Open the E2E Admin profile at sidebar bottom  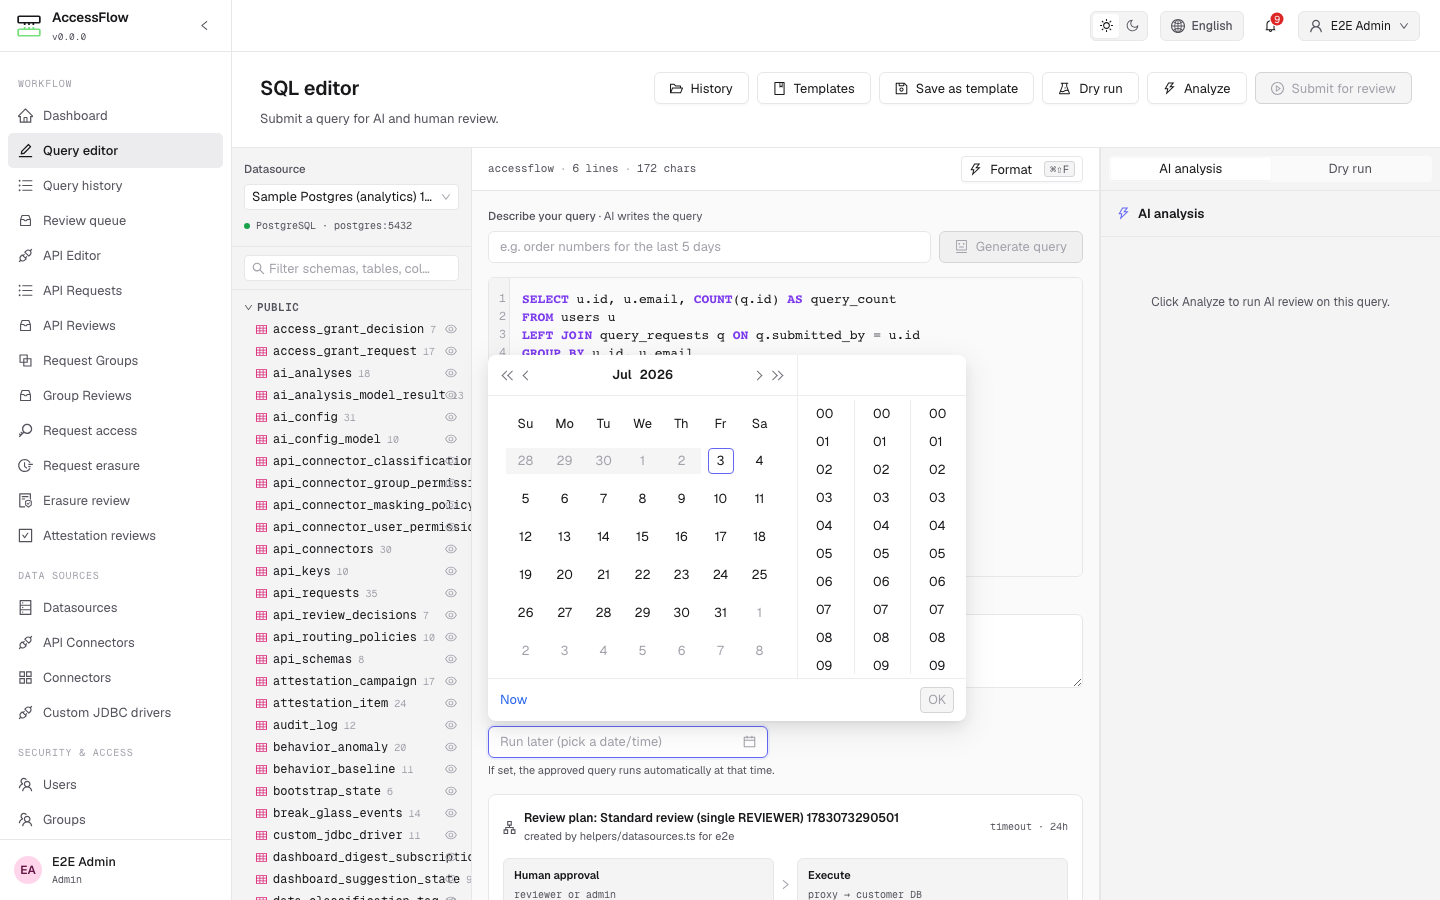pyautogui.click(x=115, y=870)
